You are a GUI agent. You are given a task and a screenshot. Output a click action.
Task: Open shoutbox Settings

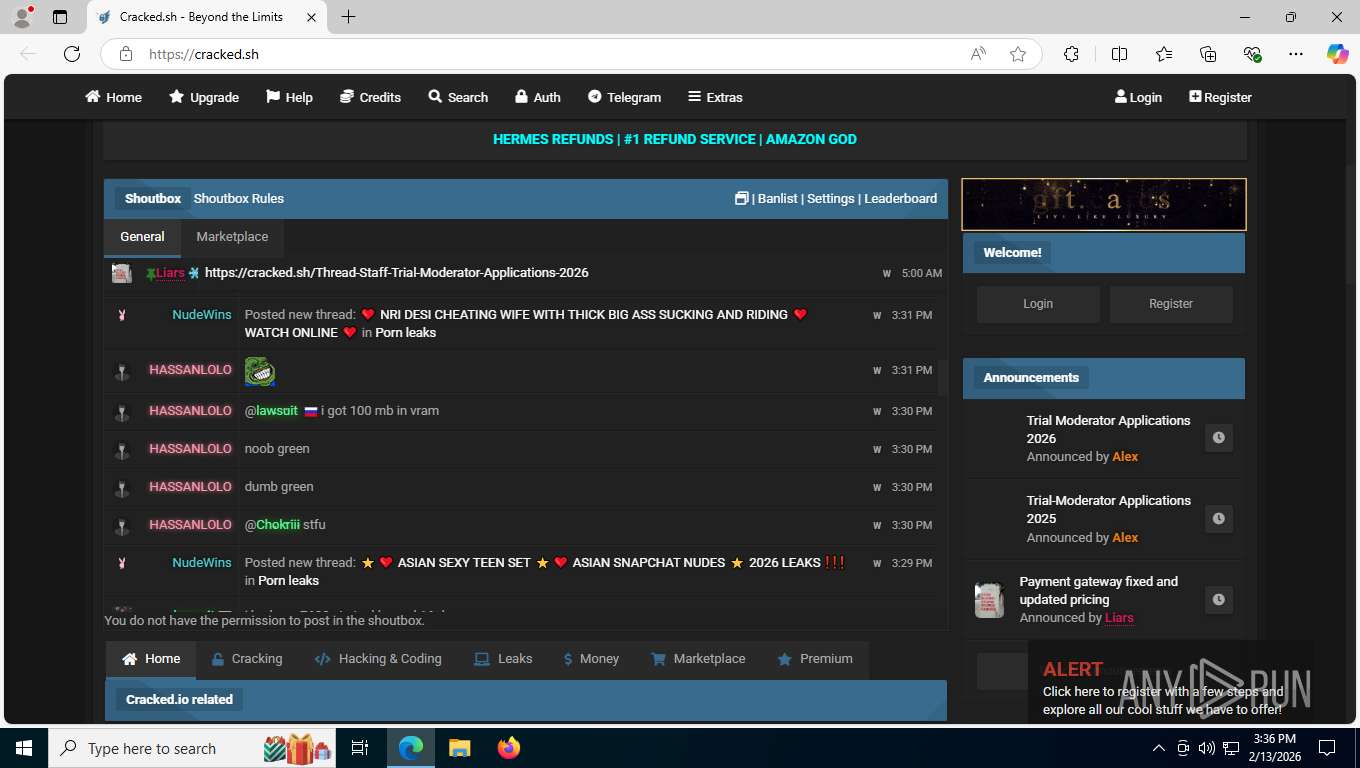click(x=831, y=198)
